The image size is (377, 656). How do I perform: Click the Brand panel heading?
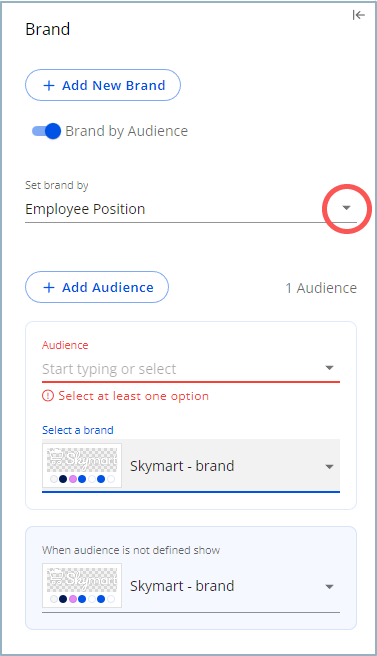(48, 29)
